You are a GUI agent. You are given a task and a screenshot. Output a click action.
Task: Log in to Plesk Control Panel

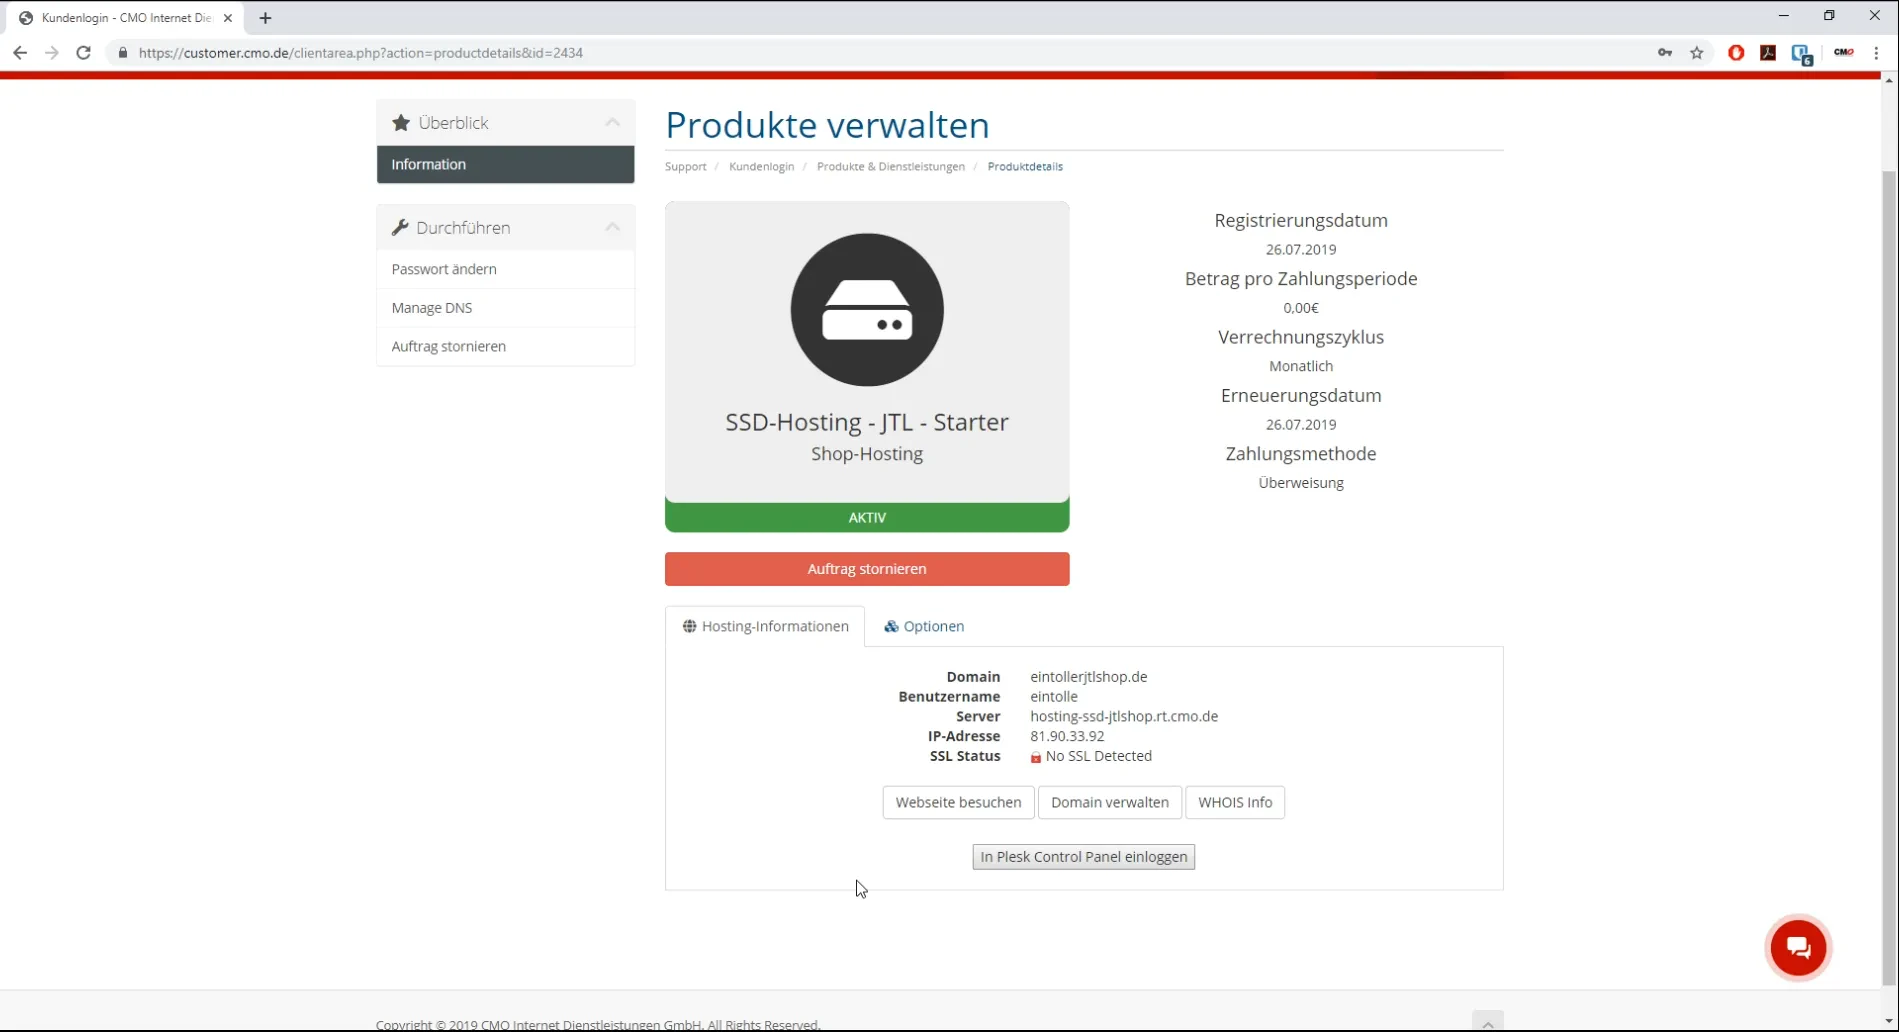1083,857
